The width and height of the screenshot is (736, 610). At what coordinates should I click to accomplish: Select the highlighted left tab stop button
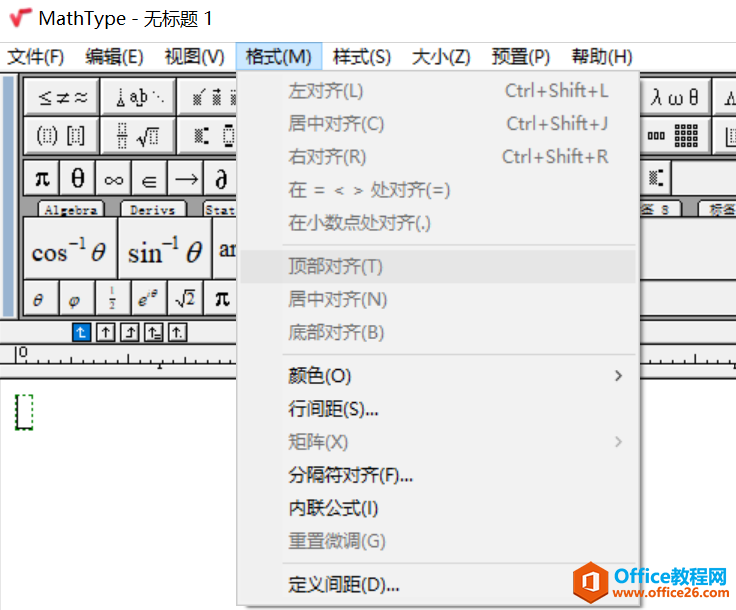point(81,333)
